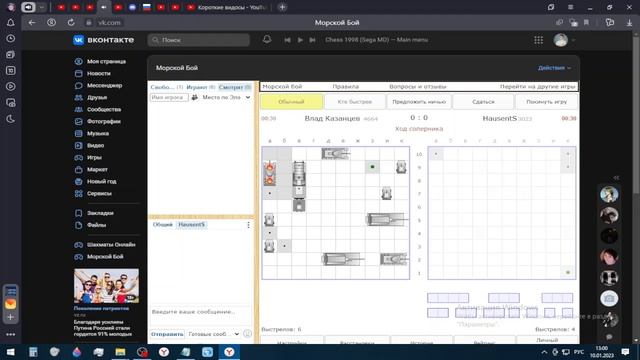
Task: Open Вопросы и отзывы menu item
Action: [418, 87]
